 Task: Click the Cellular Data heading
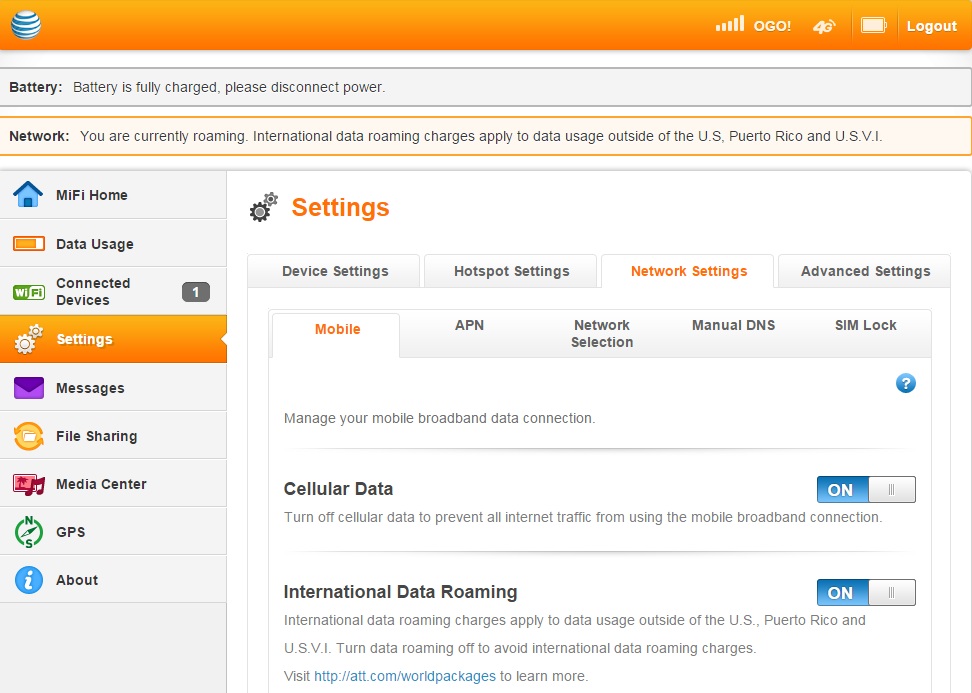(x=338, y=489)
